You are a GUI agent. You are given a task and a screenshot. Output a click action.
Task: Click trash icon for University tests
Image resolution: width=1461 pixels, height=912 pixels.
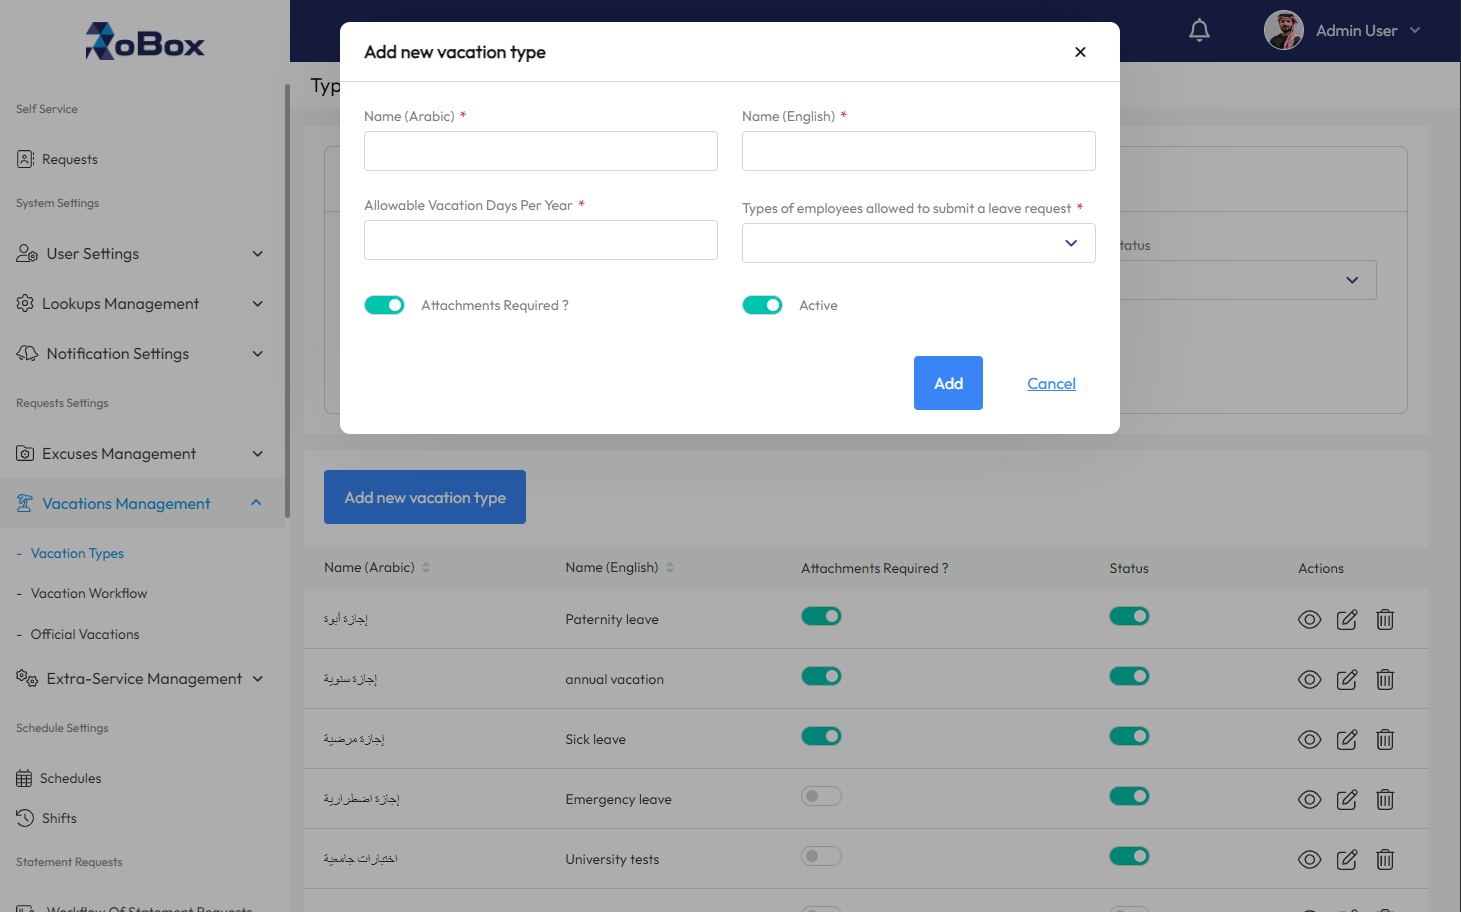[x=1385, y=859]
